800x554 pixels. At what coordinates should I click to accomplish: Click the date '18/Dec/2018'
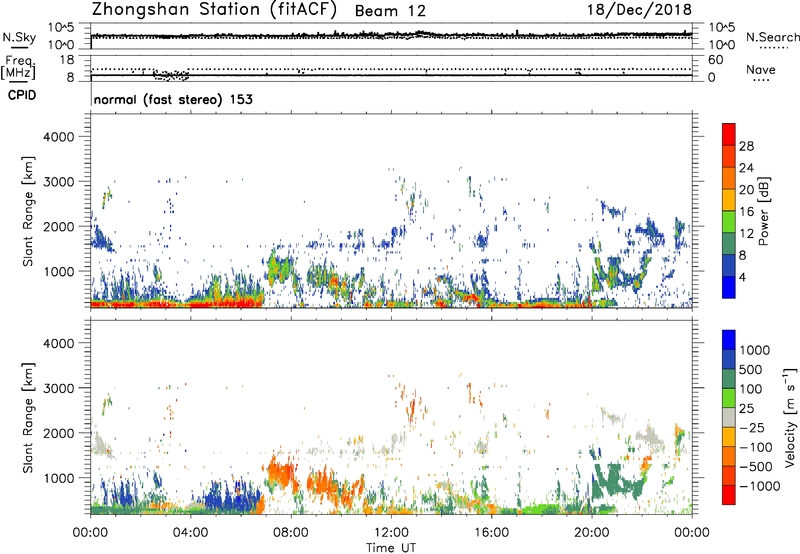[639, 10]
